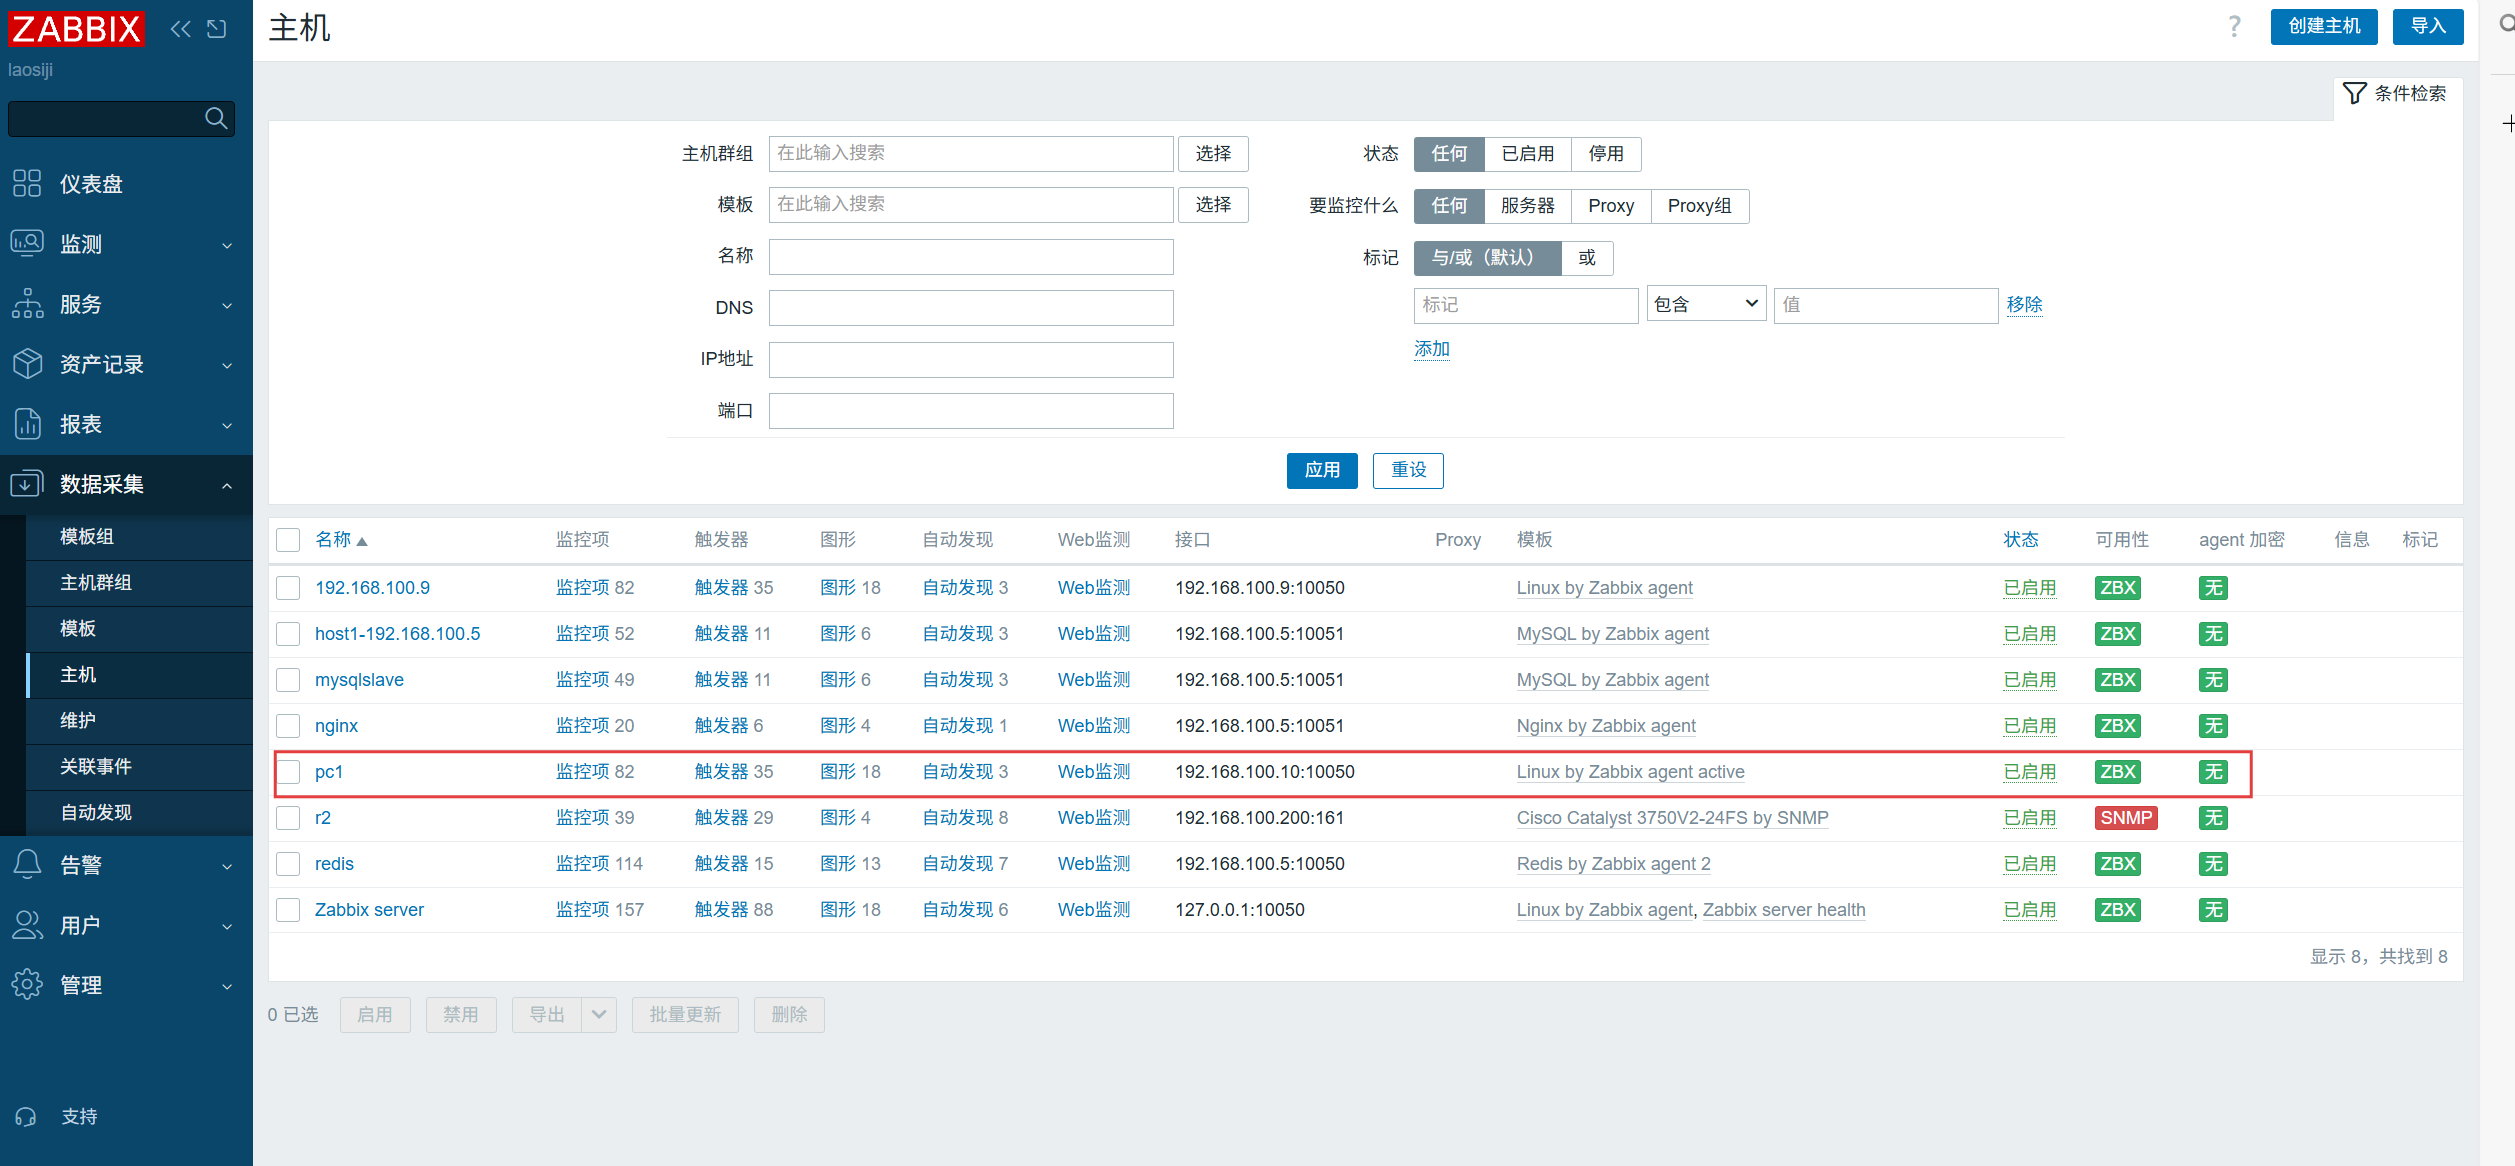Select Proxy monitored-by filter option
Viewport: 2515px width, 1166px height.
[x=1611, y=206]
